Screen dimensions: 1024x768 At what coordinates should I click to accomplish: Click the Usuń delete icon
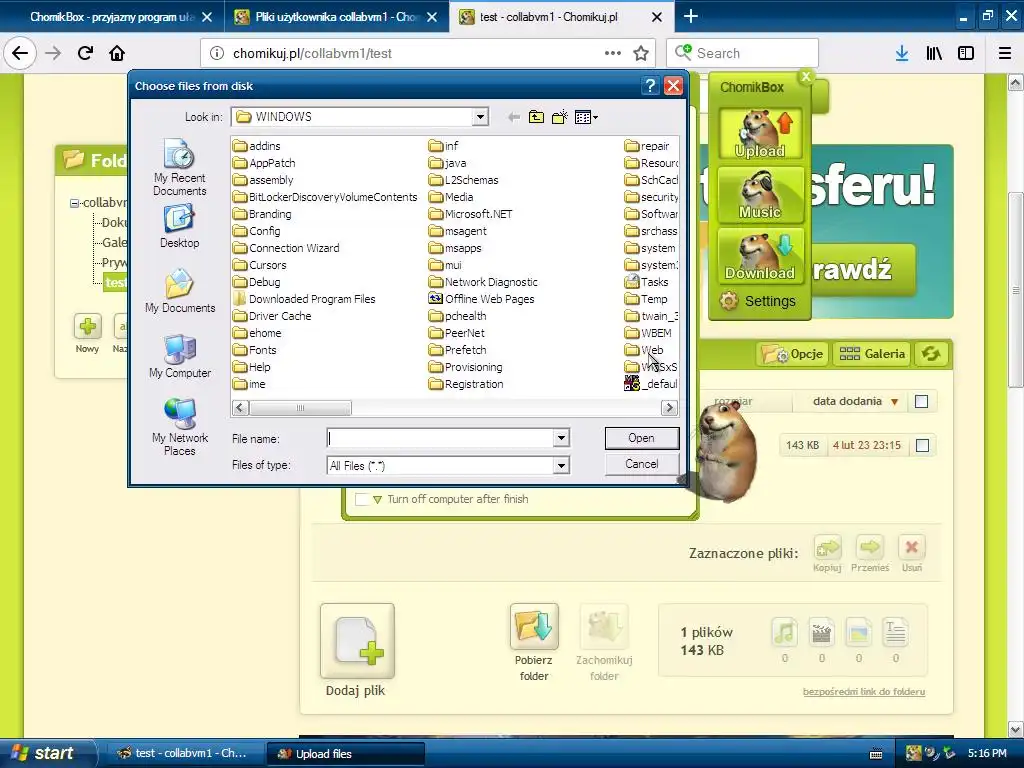pos(912,547)
